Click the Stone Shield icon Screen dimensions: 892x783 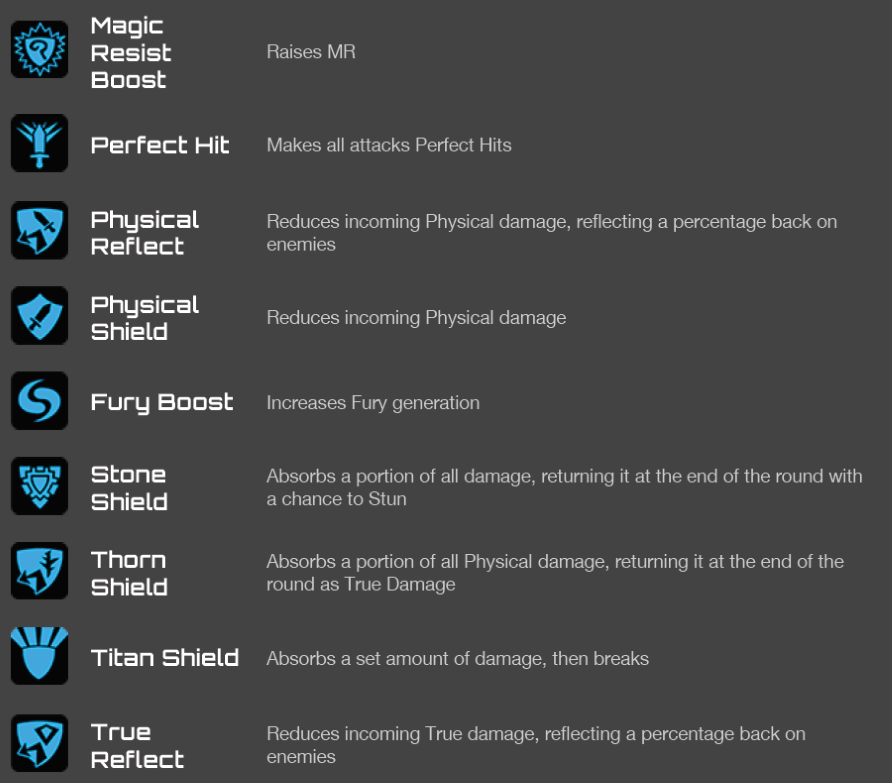[39, 486]
